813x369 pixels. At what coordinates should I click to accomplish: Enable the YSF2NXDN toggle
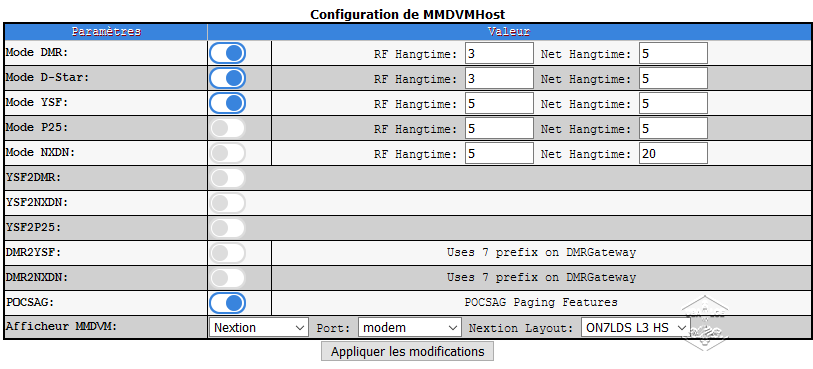click(x=228, y=202)
